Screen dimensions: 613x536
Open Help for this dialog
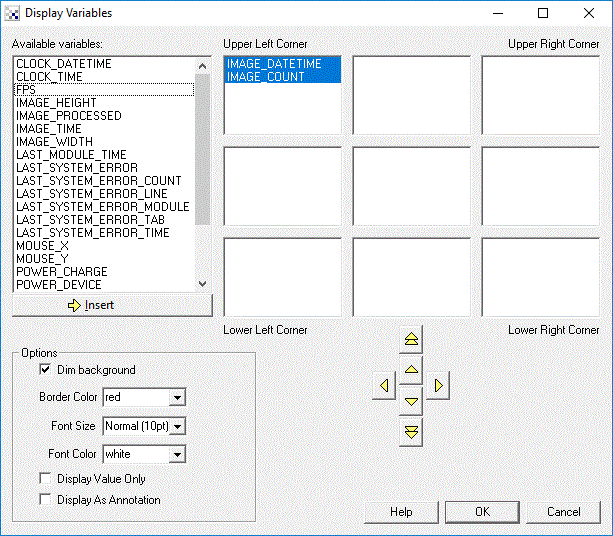401,512
